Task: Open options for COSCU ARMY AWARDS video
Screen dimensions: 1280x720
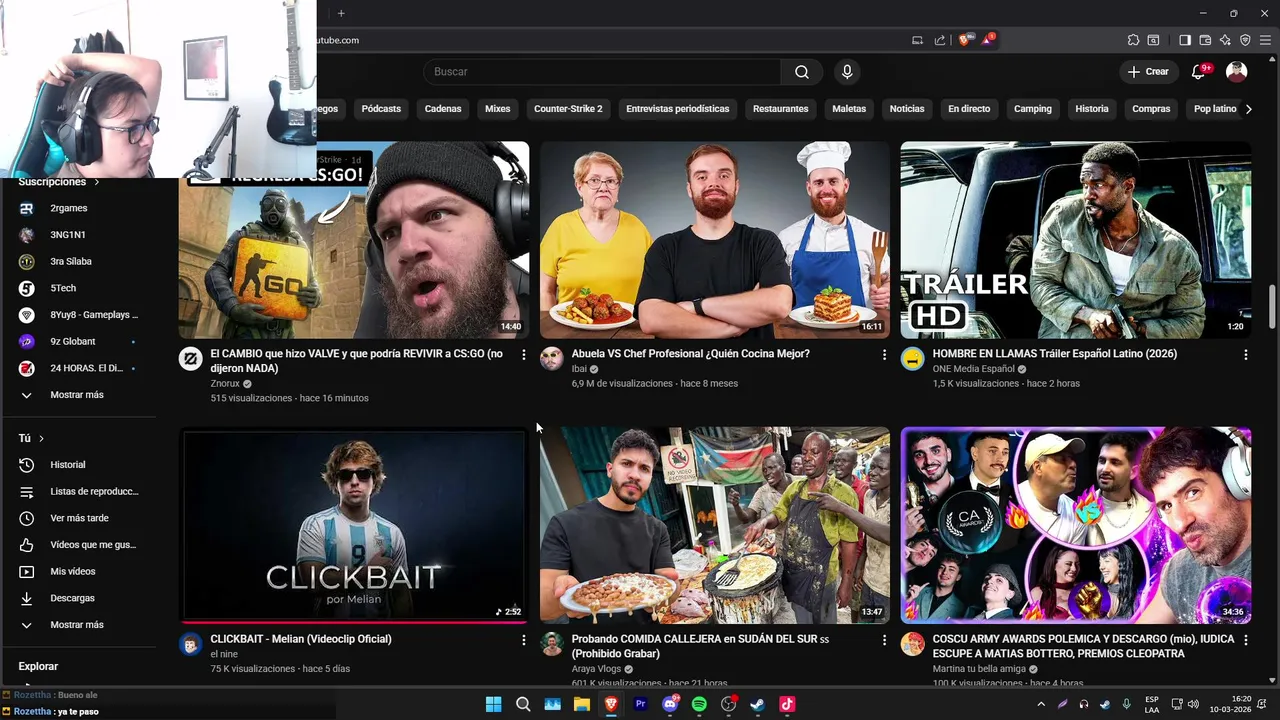Action: pyautogui.click(x=1245, y=640)
